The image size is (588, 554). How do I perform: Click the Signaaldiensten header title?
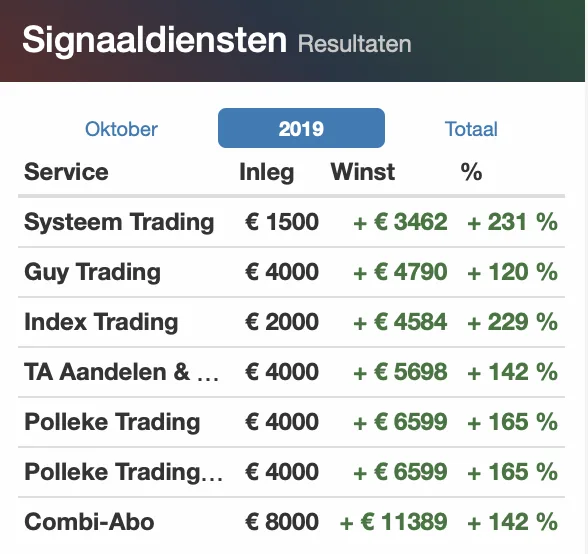tap(154, 41)
